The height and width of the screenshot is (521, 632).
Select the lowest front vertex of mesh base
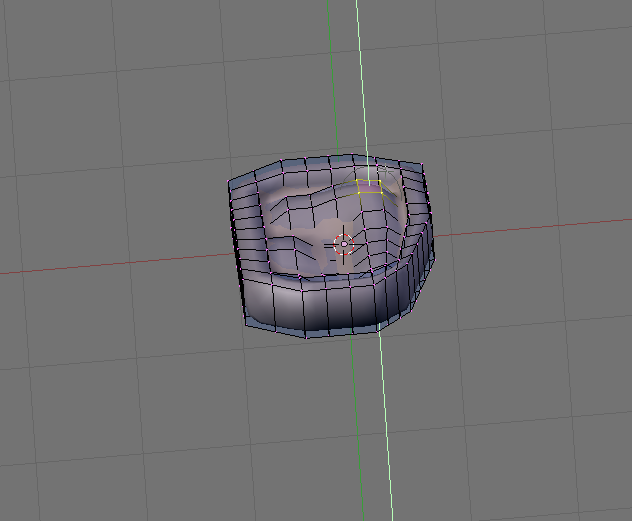coord(306,338)
